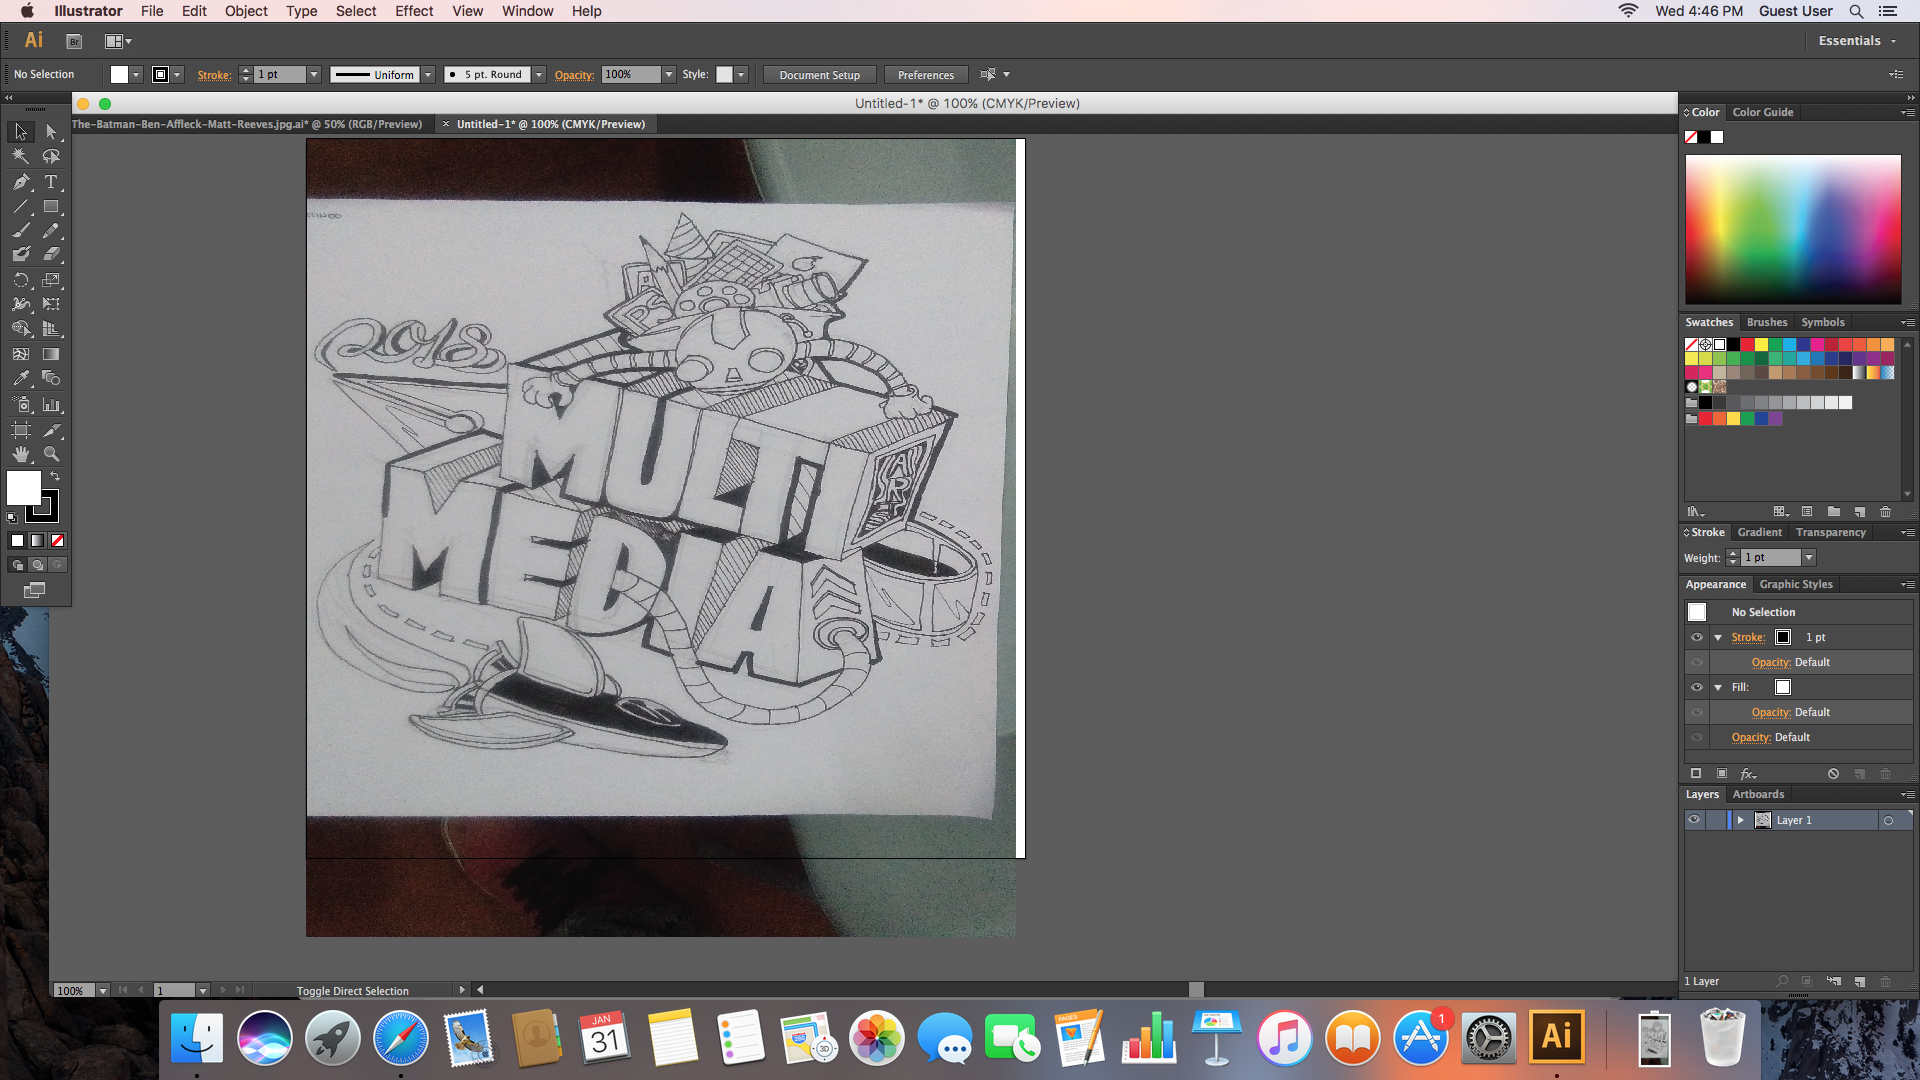Open Safari from the Dock

point(400,1038)
